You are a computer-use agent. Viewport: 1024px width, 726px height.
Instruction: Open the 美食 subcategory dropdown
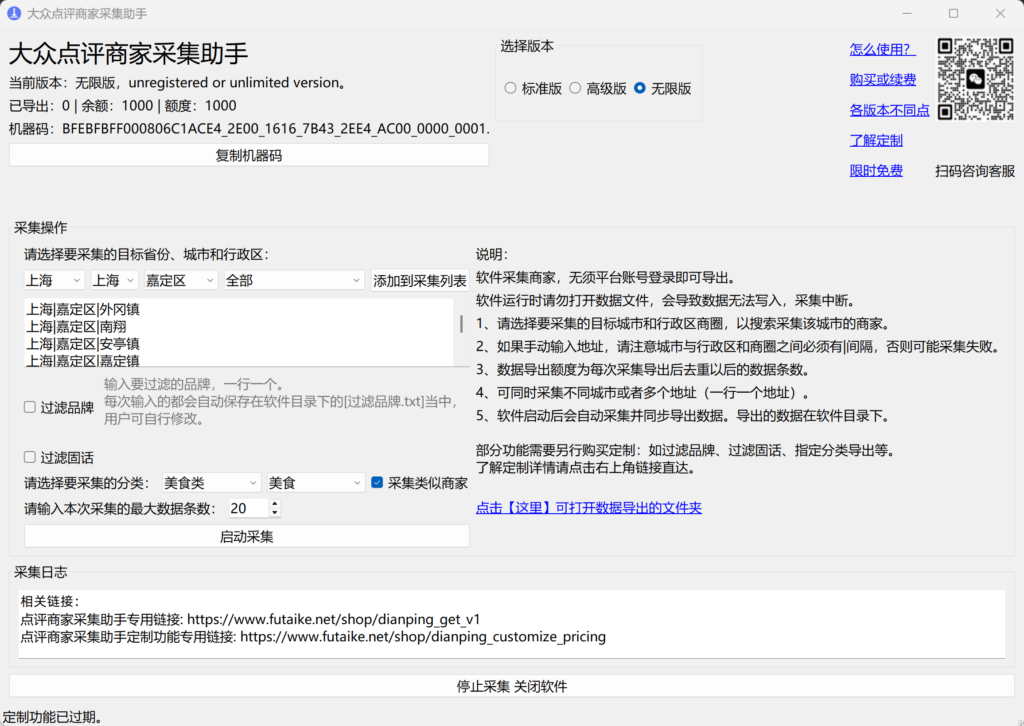(315, 481)
